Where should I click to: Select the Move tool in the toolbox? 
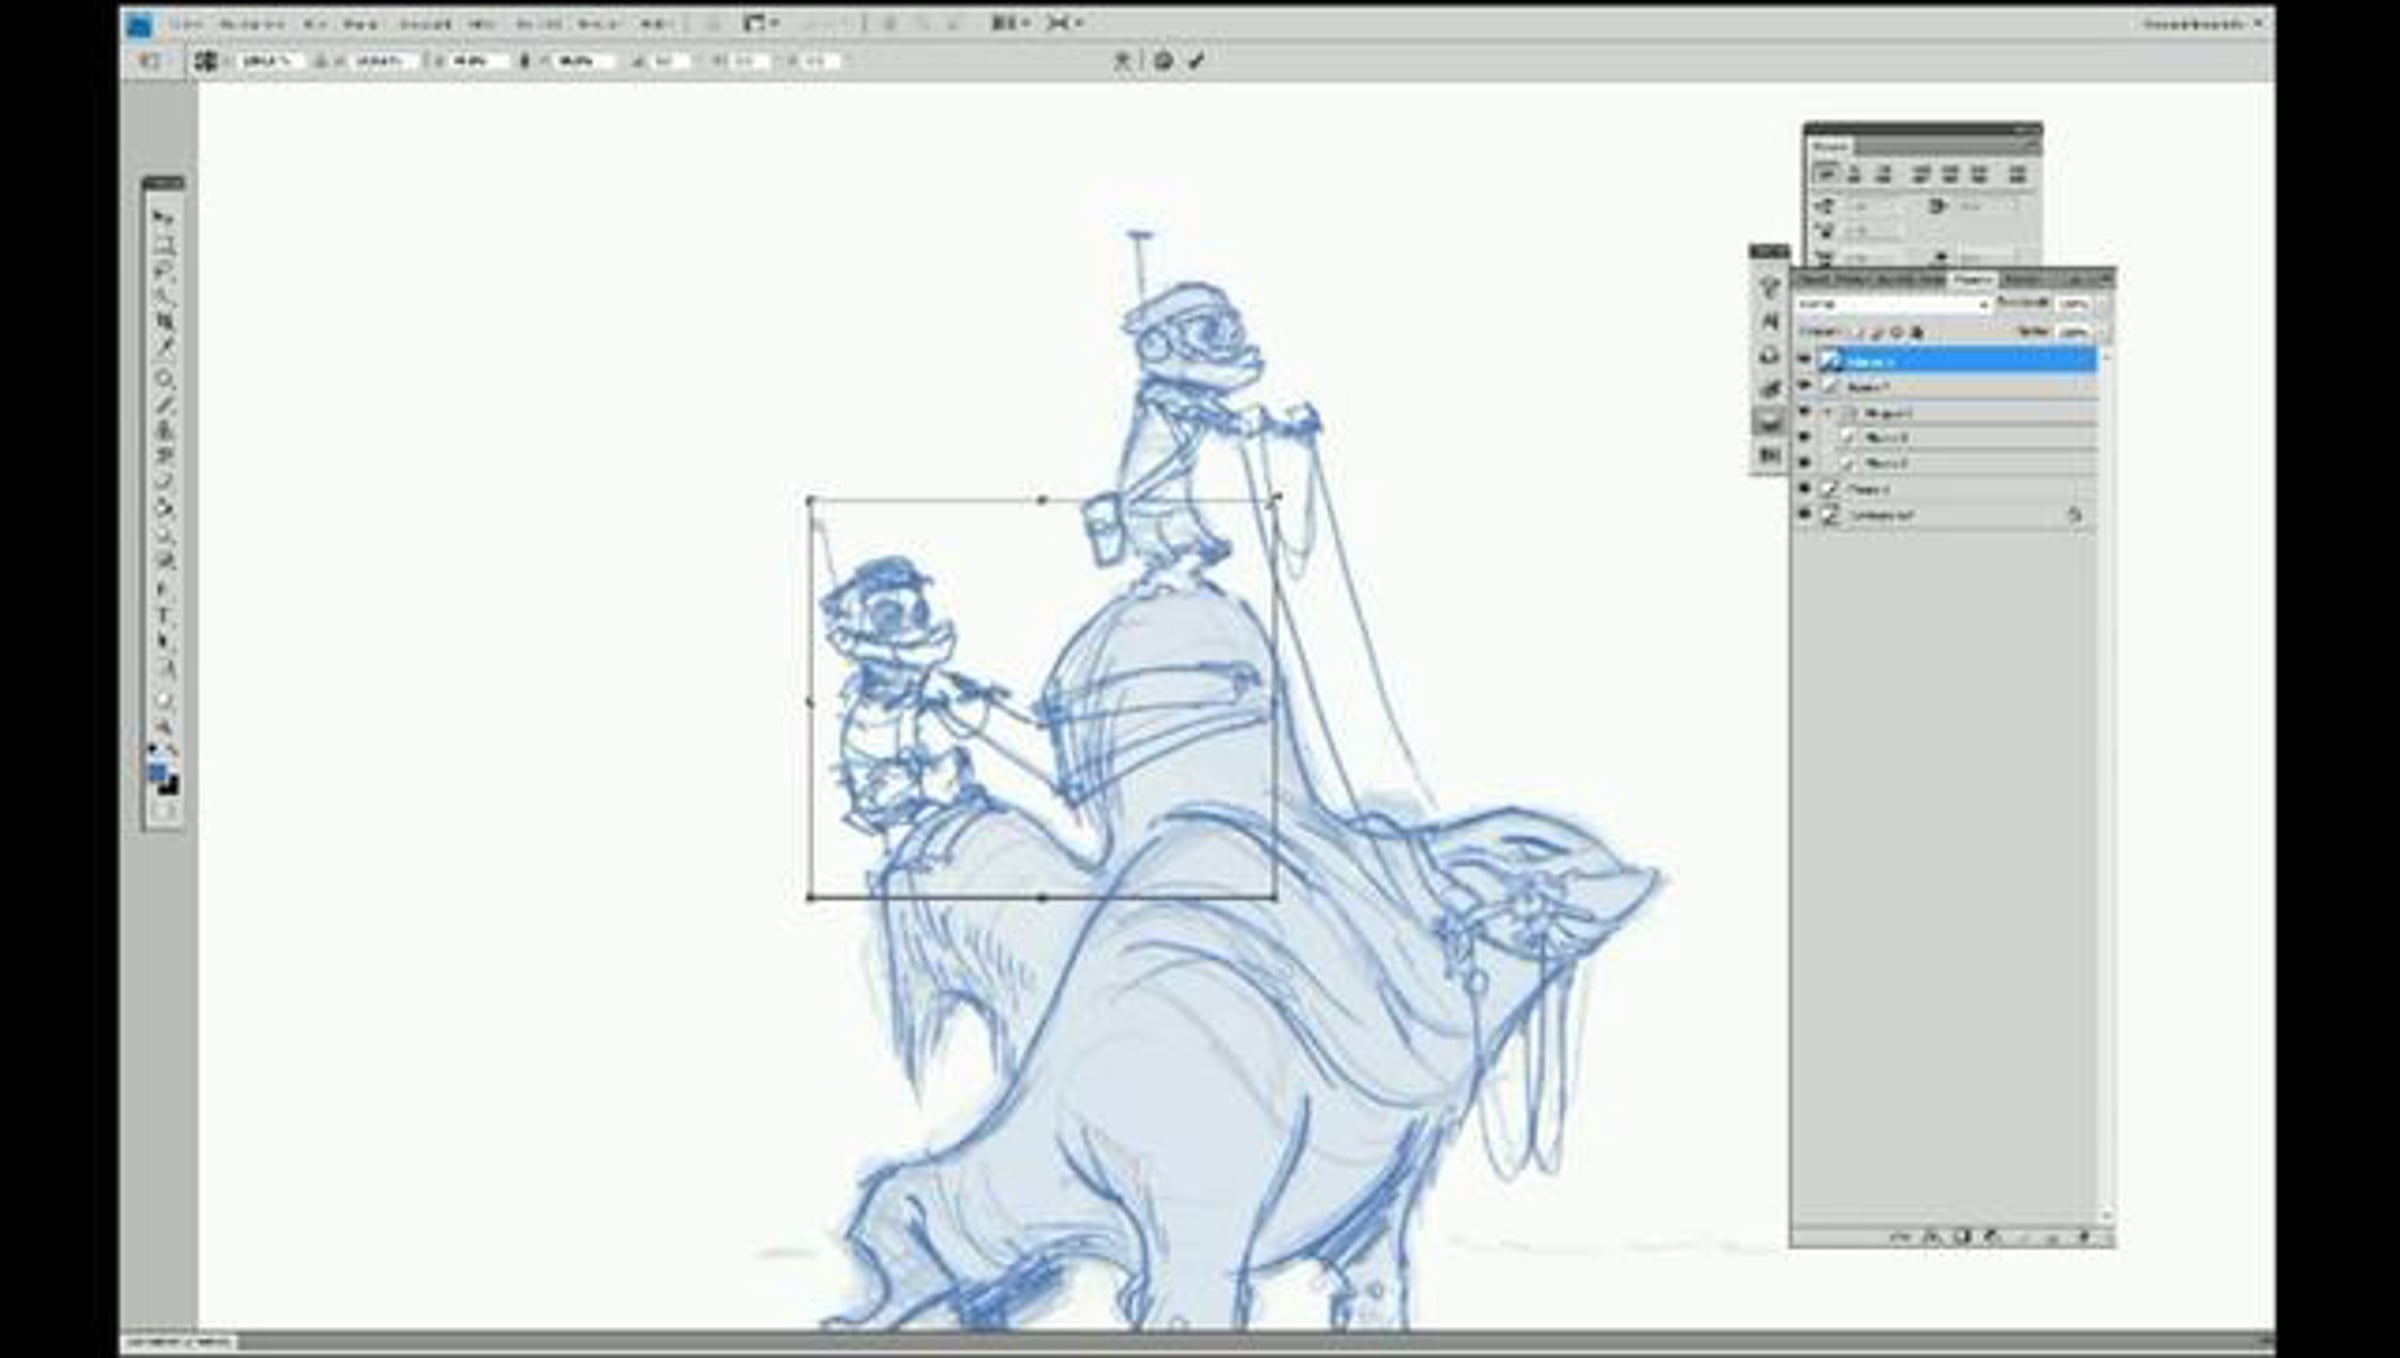(x=164, y=217)
